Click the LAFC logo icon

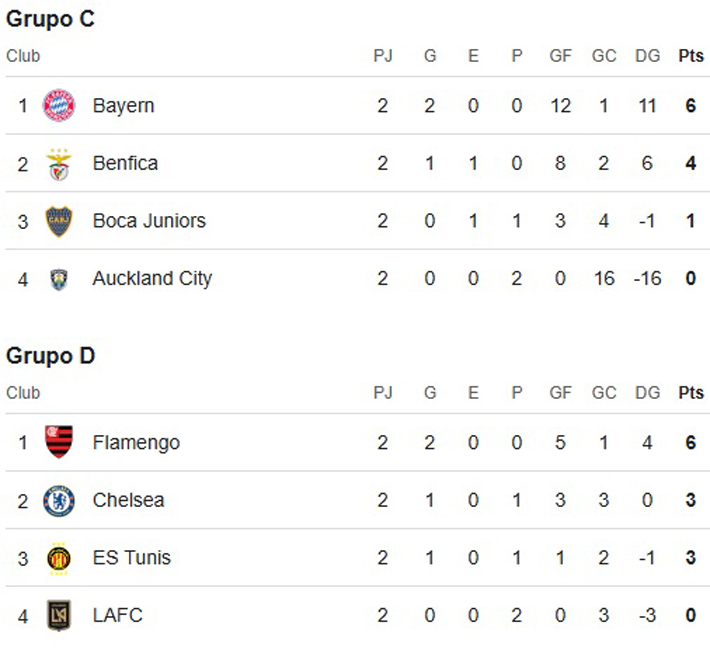[59, 616]
